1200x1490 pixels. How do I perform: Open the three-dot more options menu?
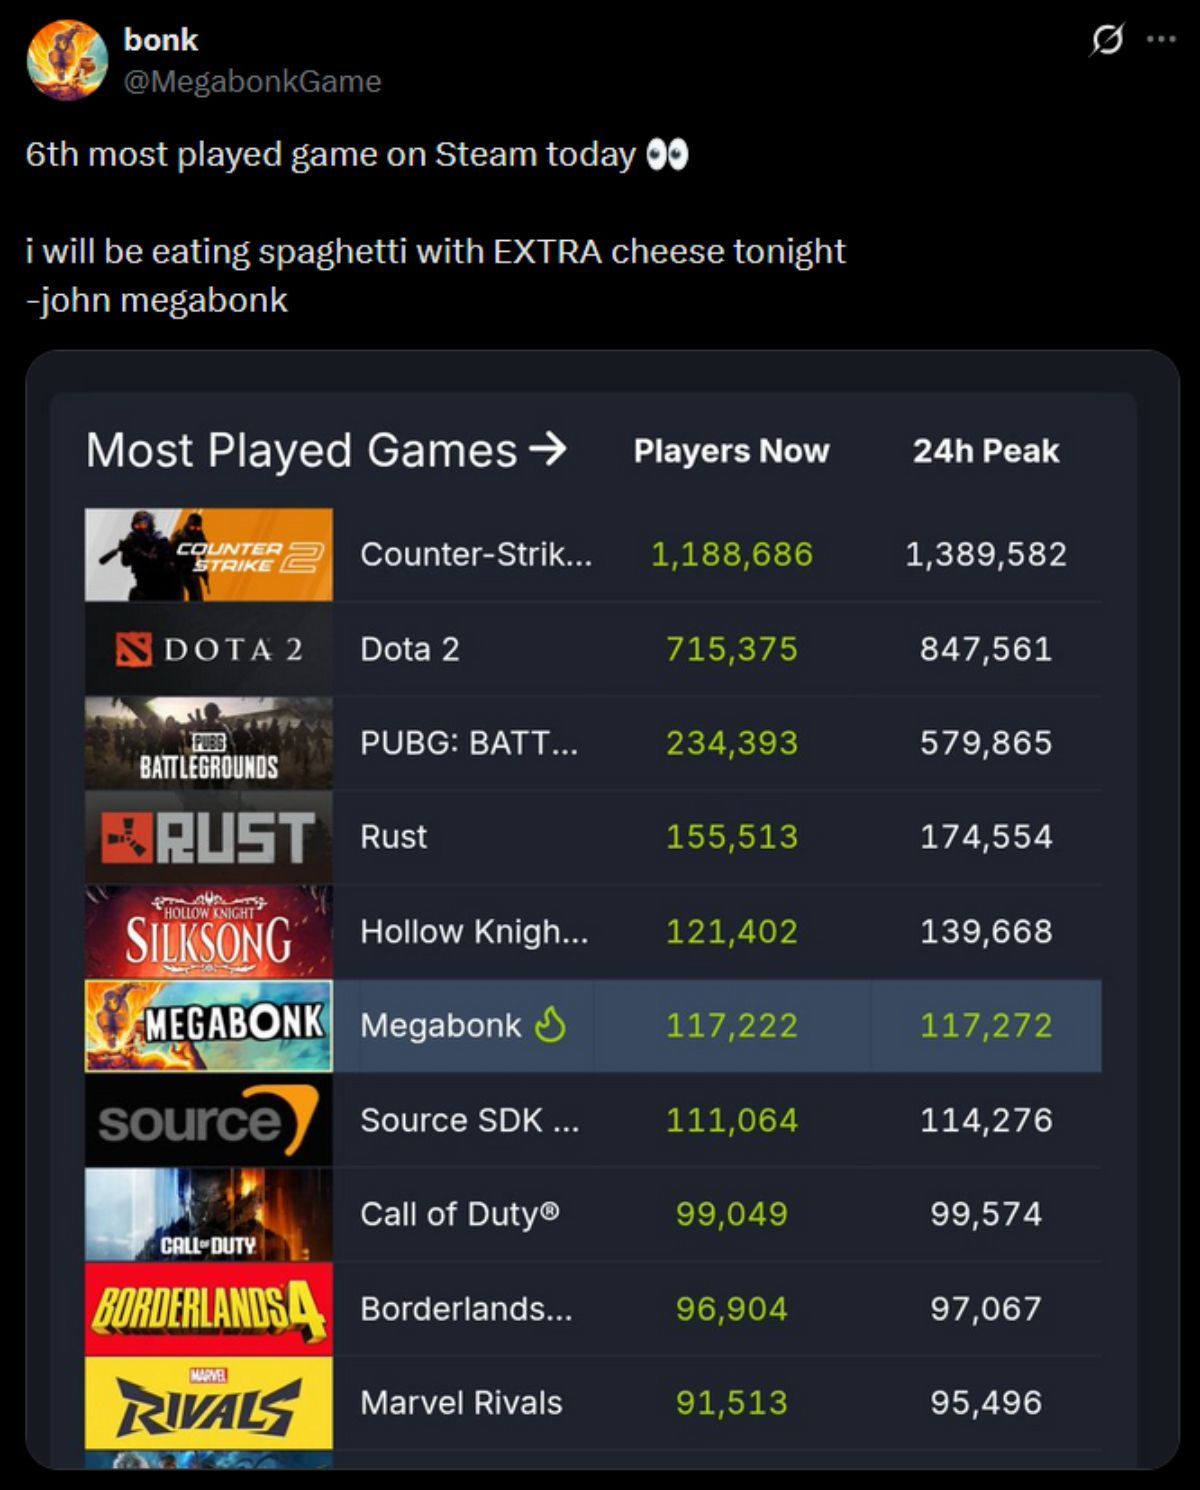point(1161,40)
